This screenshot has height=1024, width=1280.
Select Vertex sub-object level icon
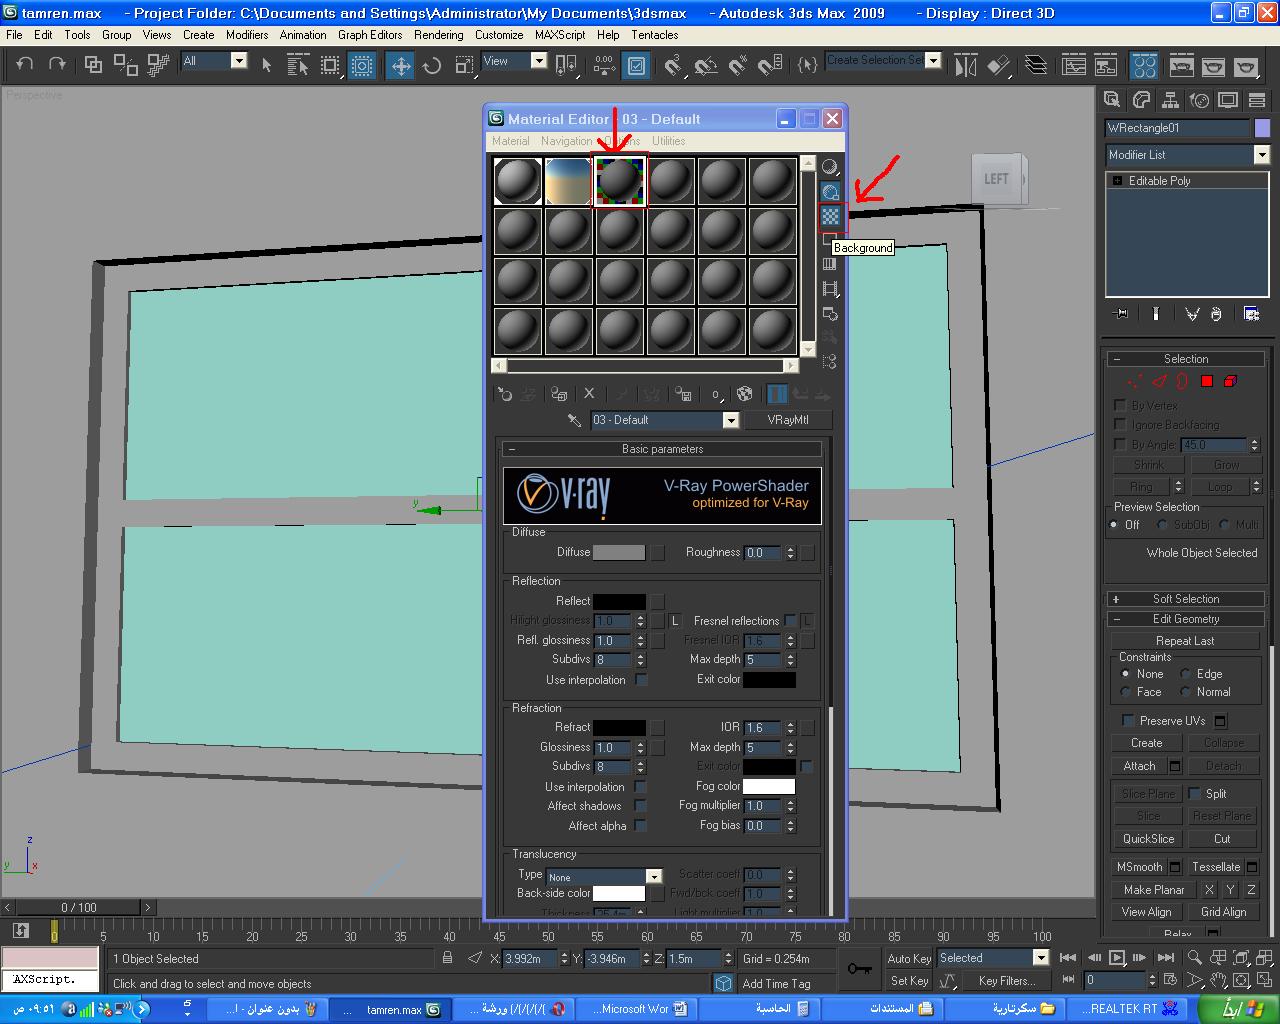1135,381
